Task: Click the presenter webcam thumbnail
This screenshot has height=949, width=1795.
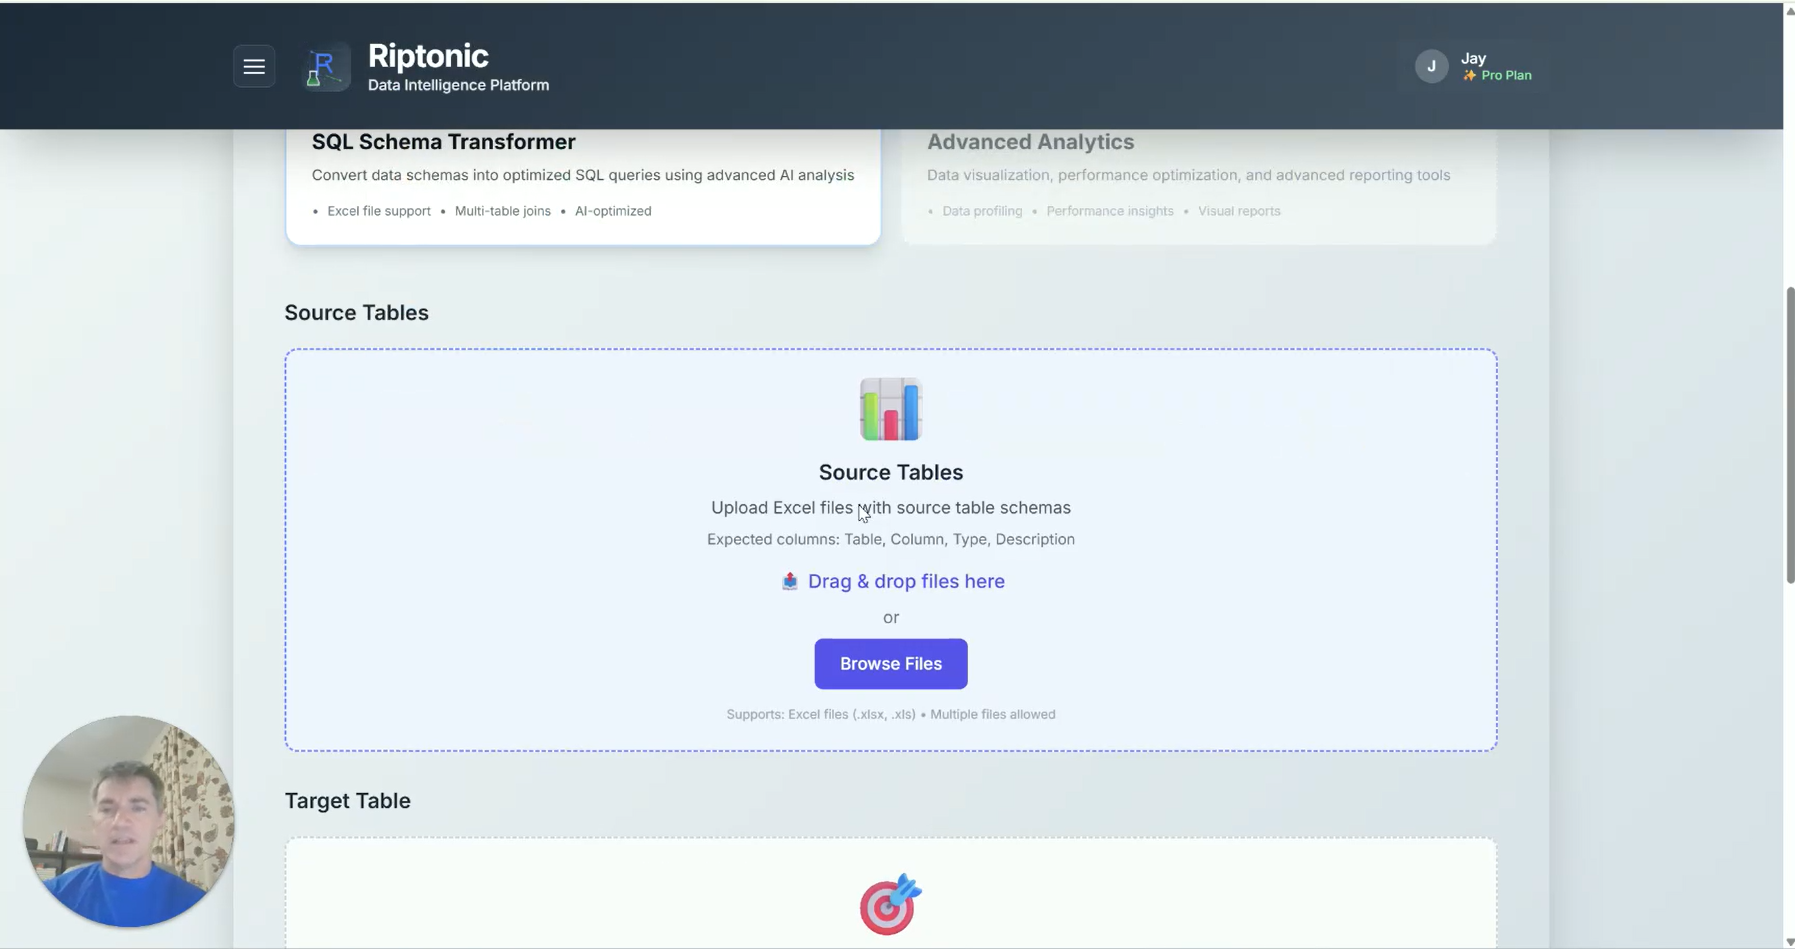Action: 129,821
